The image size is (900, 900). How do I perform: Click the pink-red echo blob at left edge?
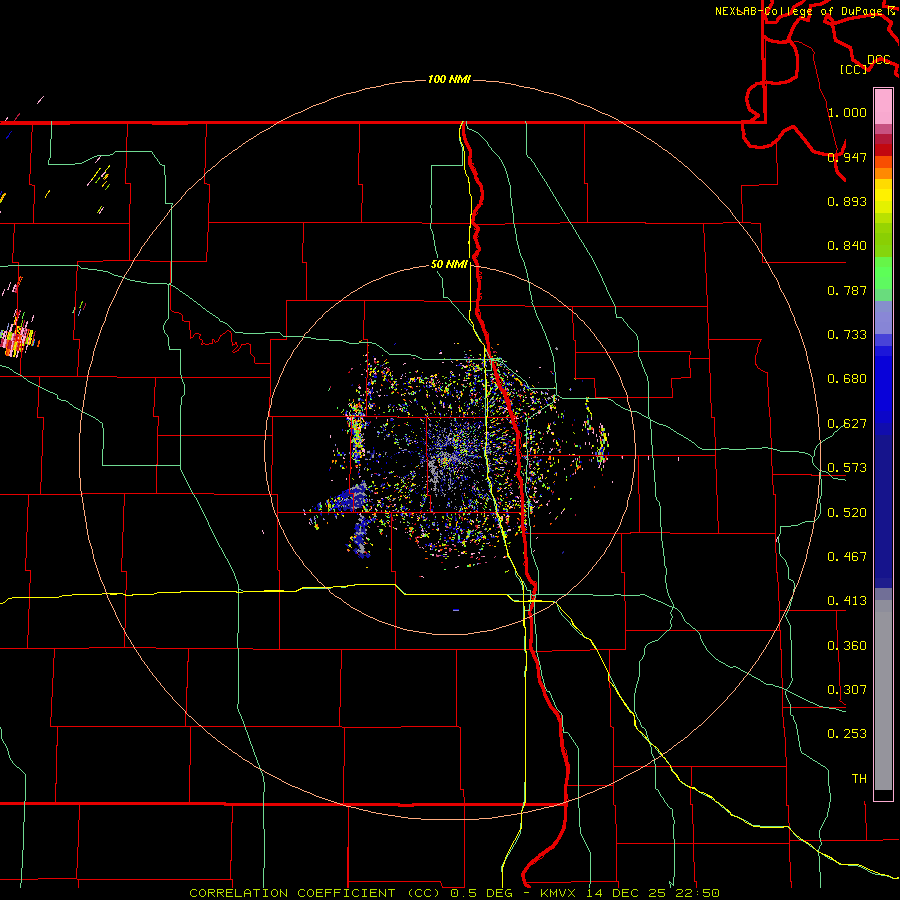tap(18, 338)
